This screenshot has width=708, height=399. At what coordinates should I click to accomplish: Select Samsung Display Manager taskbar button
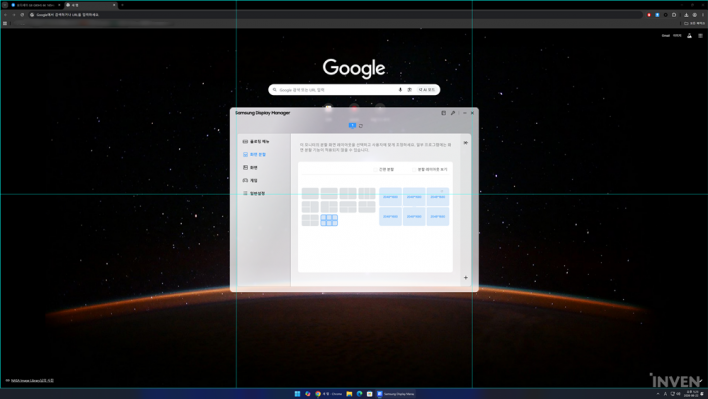[x=396, y=394]
